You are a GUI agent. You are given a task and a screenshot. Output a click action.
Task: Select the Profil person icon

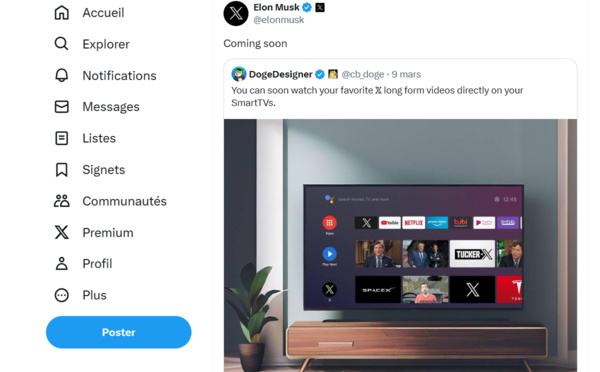coord(62,264)
